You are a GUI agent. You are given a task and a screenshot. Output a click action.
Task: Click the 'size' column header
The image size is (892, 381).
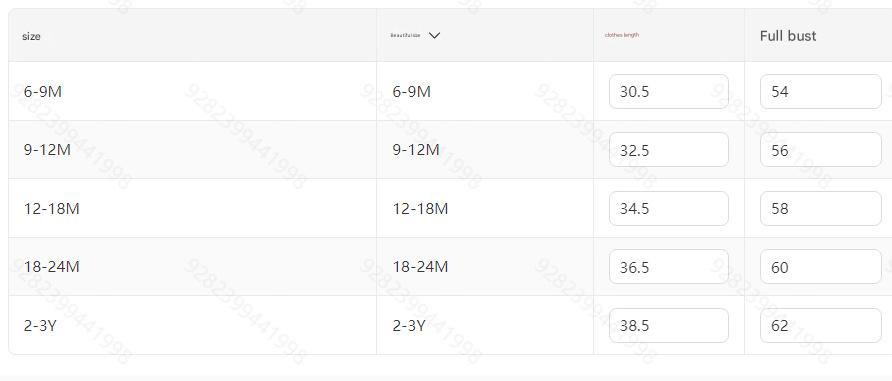[x=31, y=36]
